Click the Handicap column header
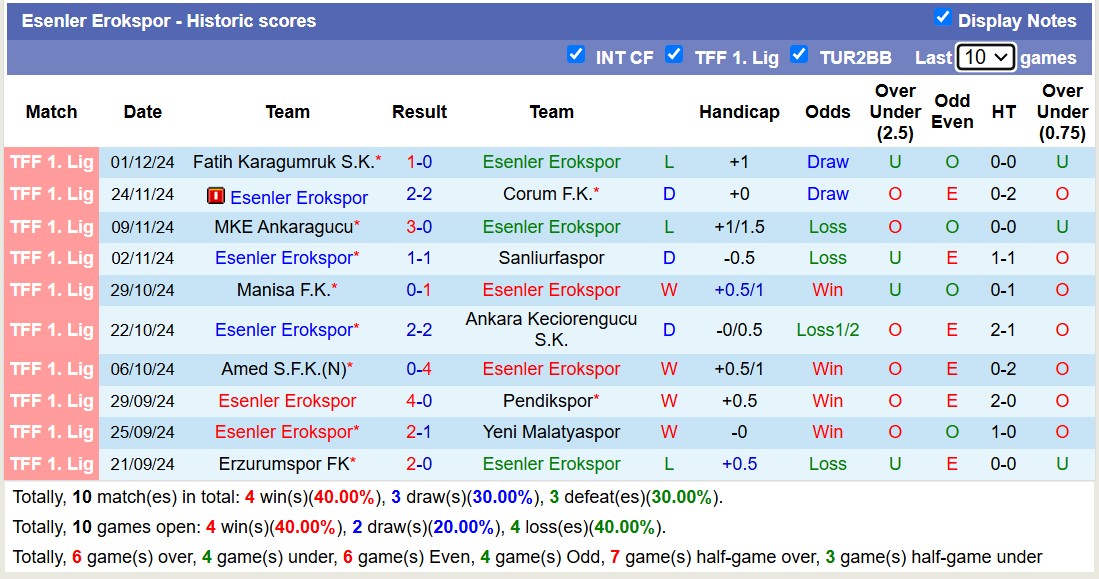 (x=739, y=112)
